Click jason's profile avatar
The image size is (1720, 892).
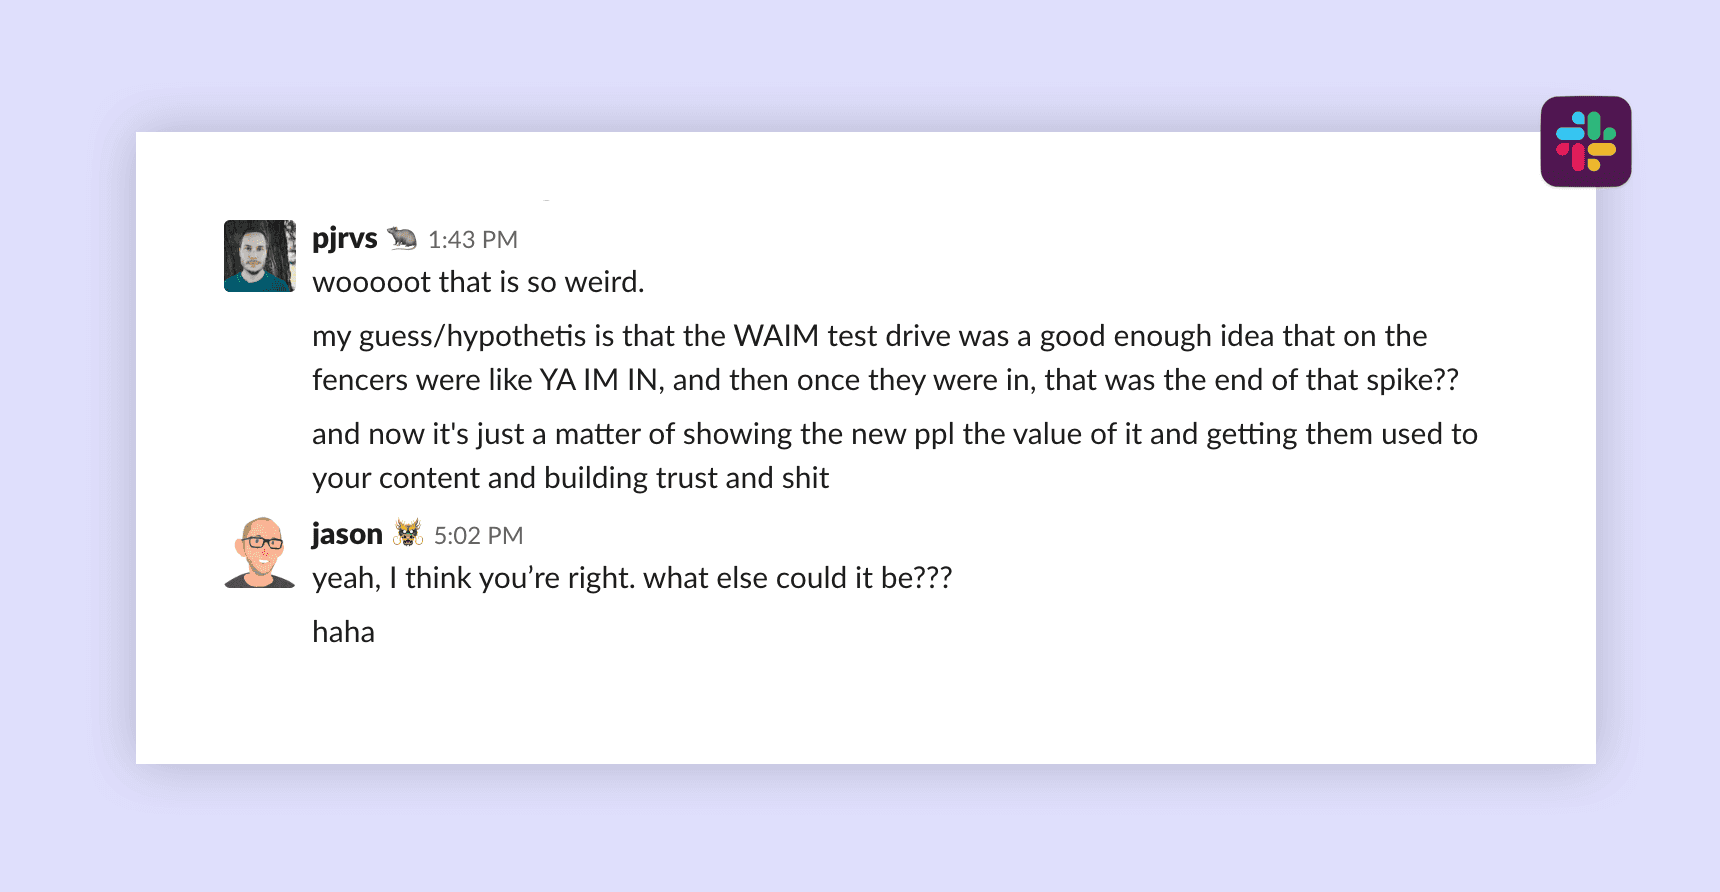point(259,551)
